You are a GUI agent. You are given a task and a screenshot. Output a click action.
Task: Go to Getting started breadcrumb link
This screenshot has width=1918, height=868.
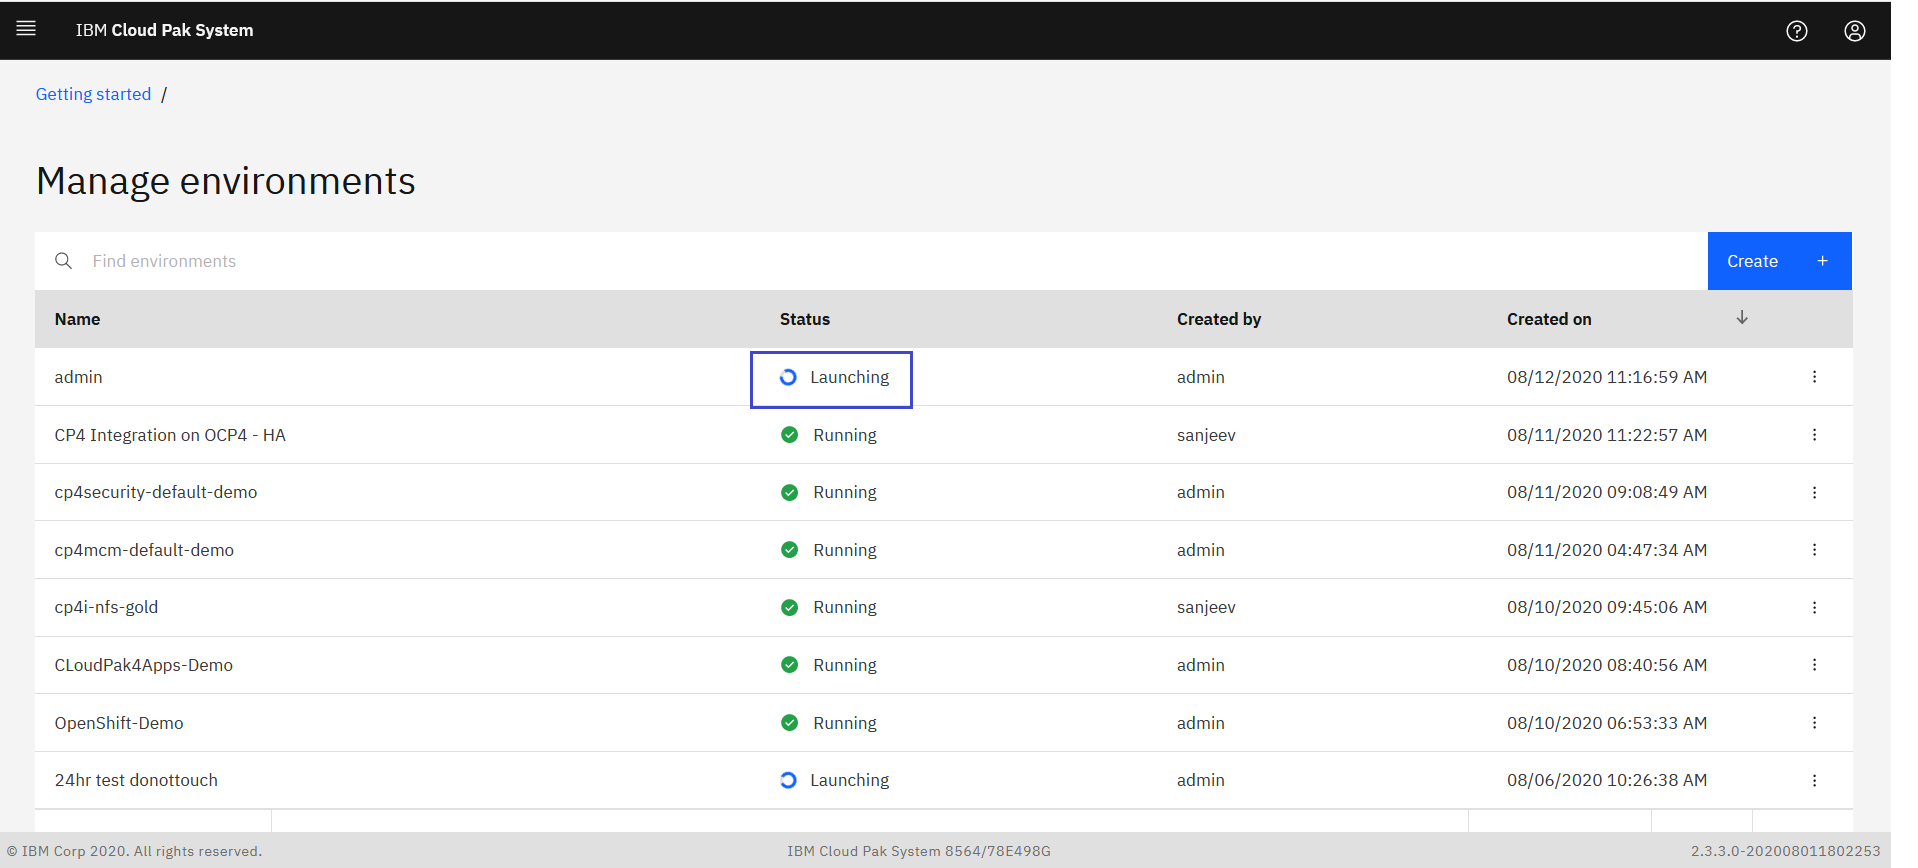pyautogui.click(x=93, y=94)
